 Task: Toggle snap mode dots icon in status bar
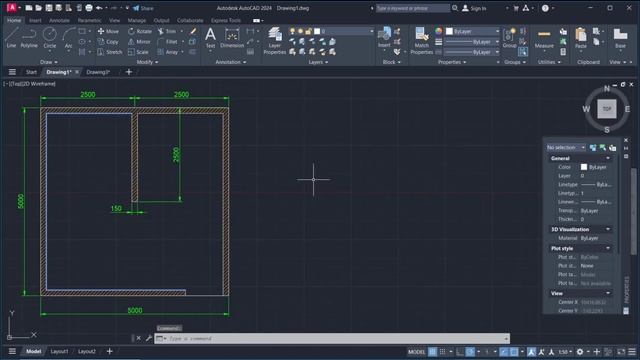pyautogui.click(x=442, y=352)
